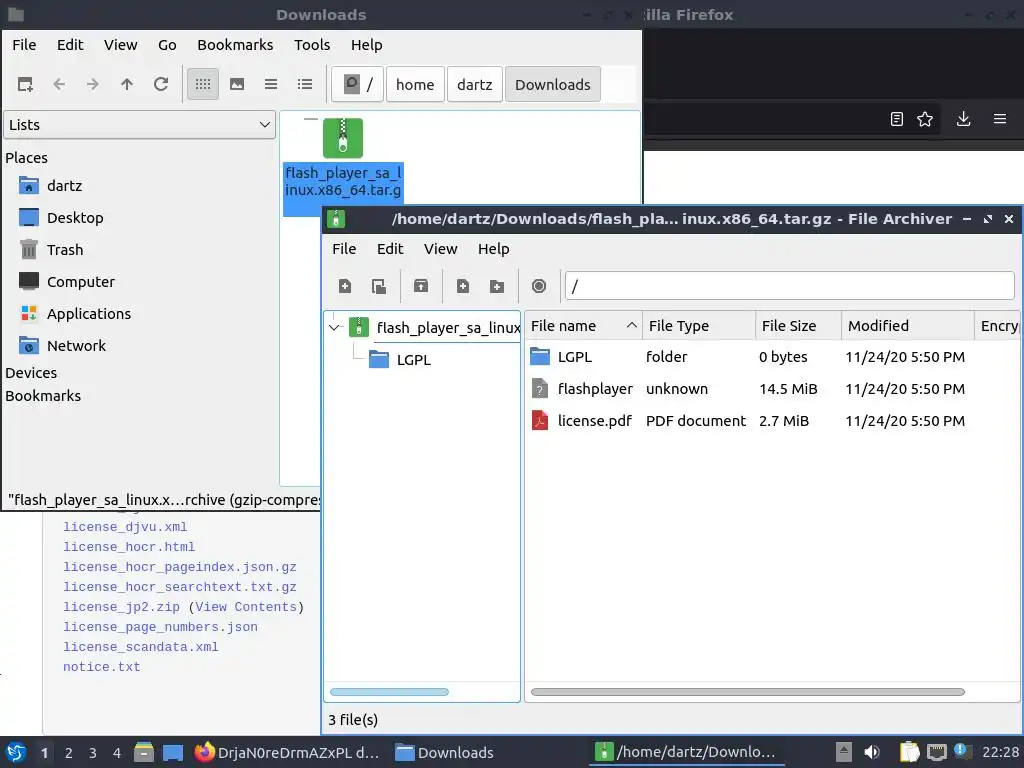Open the File menu in the file manager

(x=24, y=45)
